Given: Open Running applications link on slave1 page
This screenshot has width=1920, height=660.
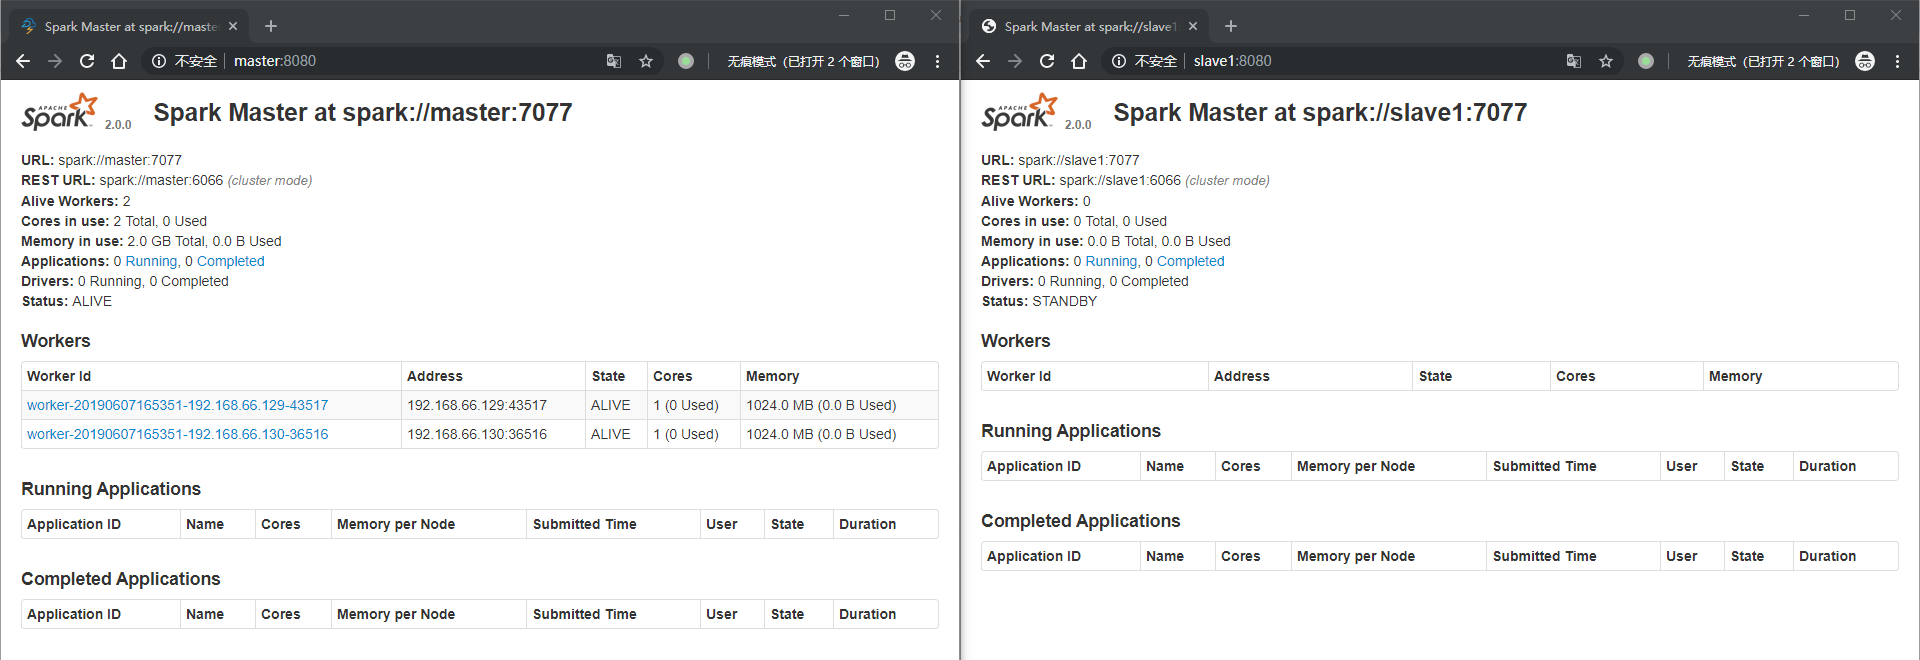Looking at the screenshot, I should point(1111,261).
